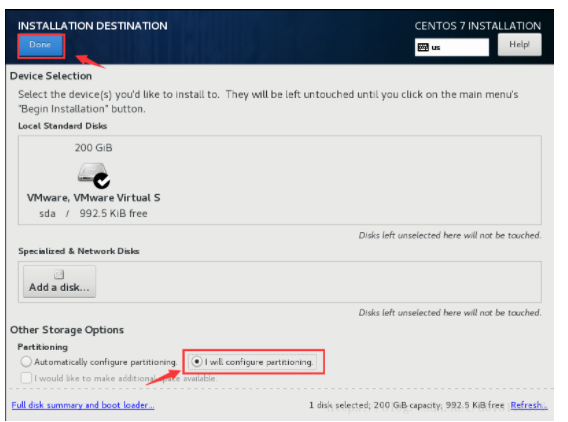Click the 200 GiB disk size label
This screenshot has width=568, height=422.
pos(93,148)
